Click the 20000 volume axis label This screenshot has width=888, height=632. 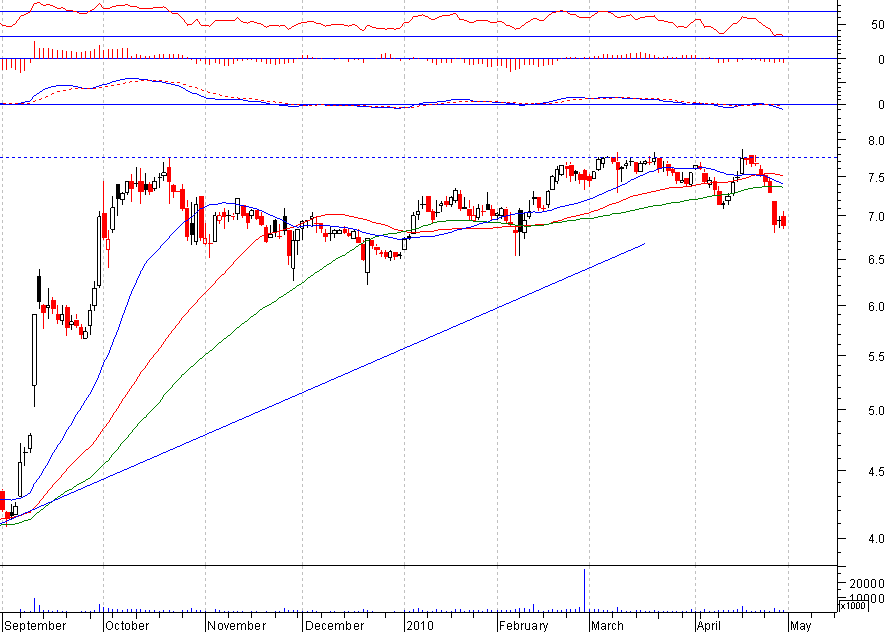click(x=866, y=583)
